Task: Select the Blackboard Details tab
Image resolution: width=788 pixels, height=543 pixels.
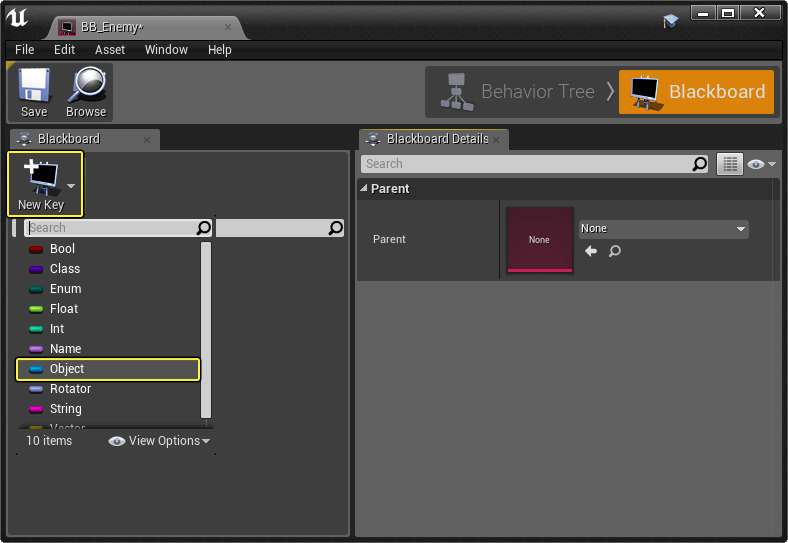Action: click(x=433, y=139)
